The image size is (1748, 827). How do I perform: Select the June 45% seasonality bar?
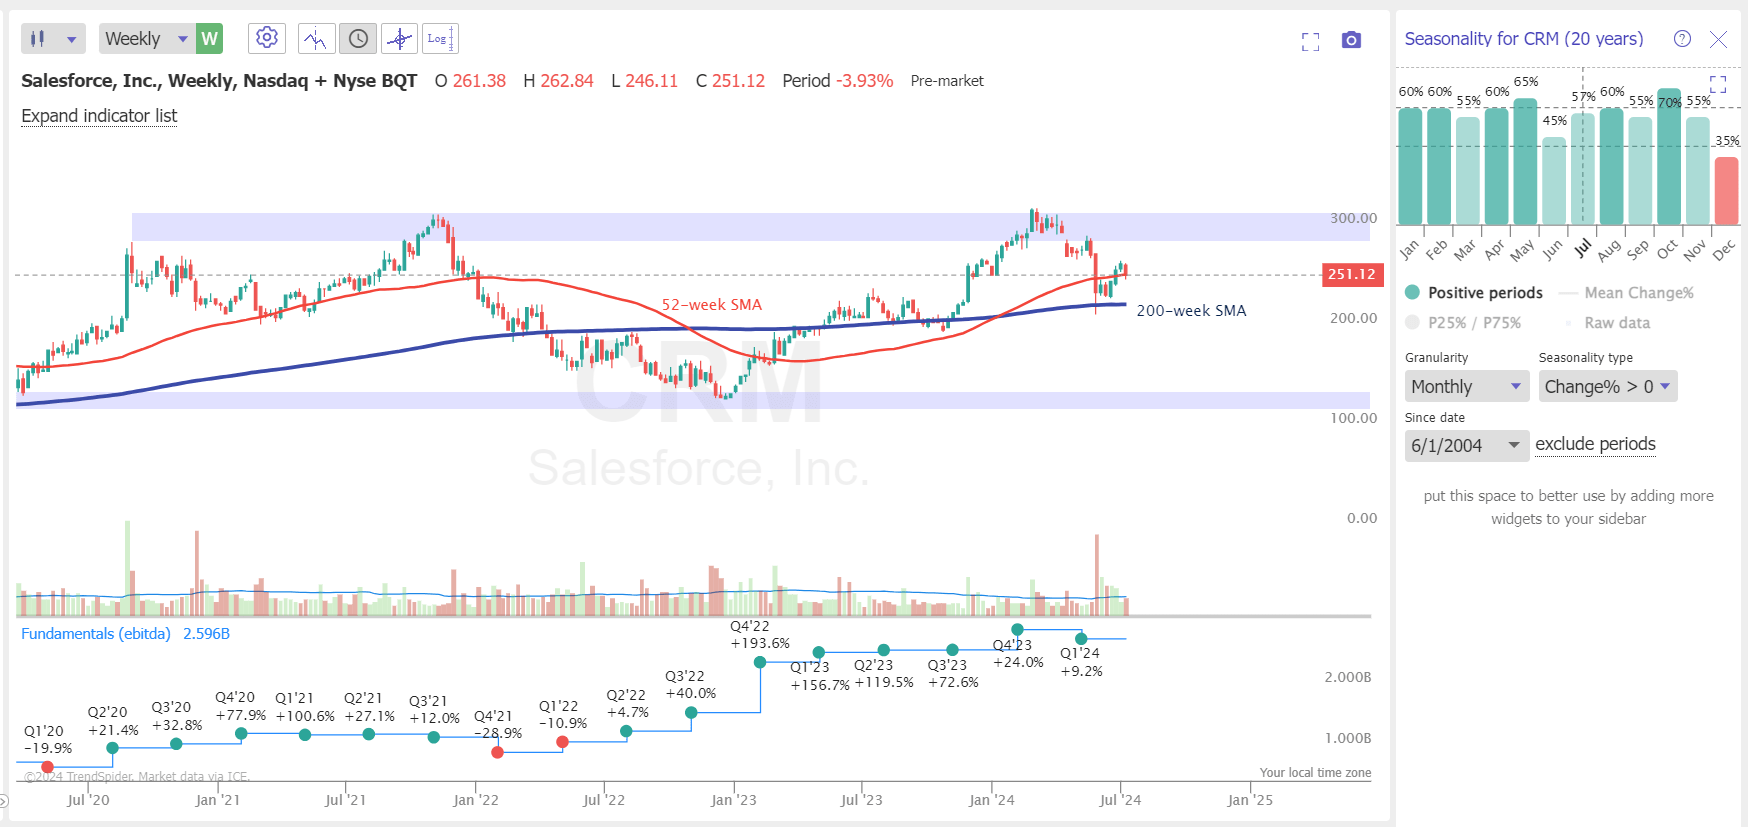[1554, 181]
